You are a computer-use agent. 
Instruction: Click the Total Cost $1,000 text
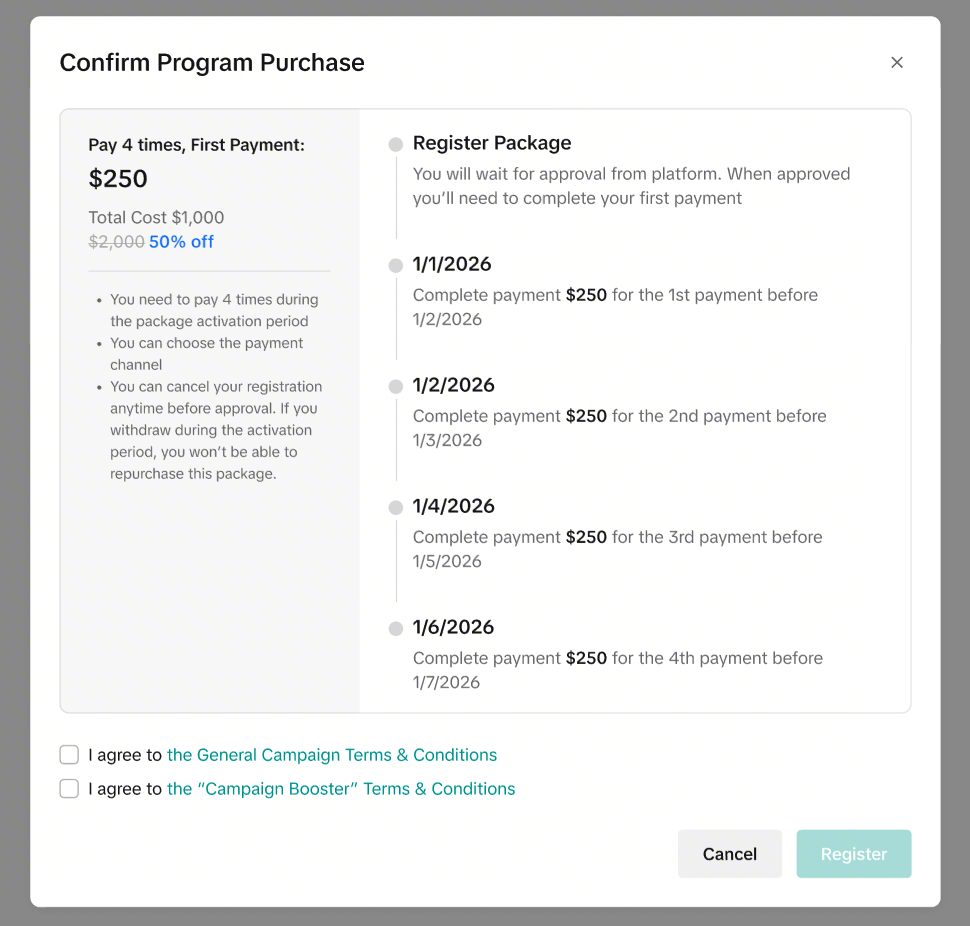coord(156,218)
